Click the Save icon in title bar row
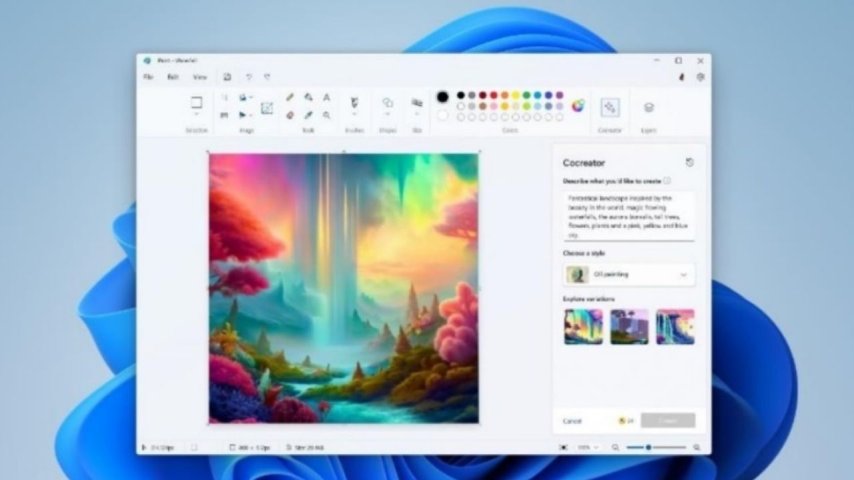 227,77
